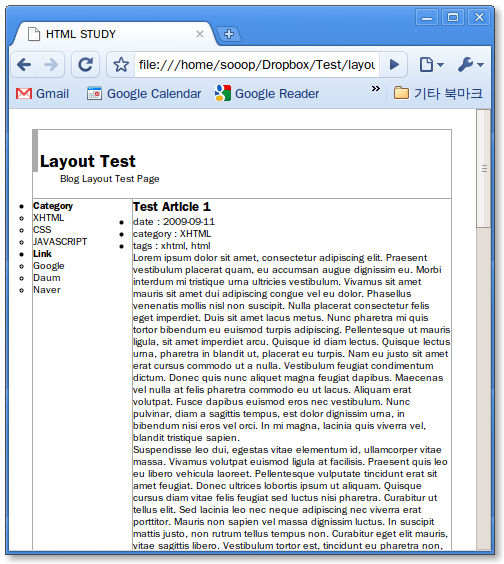
Task: Open the Gmail bookmark
Action: (42, 94)
